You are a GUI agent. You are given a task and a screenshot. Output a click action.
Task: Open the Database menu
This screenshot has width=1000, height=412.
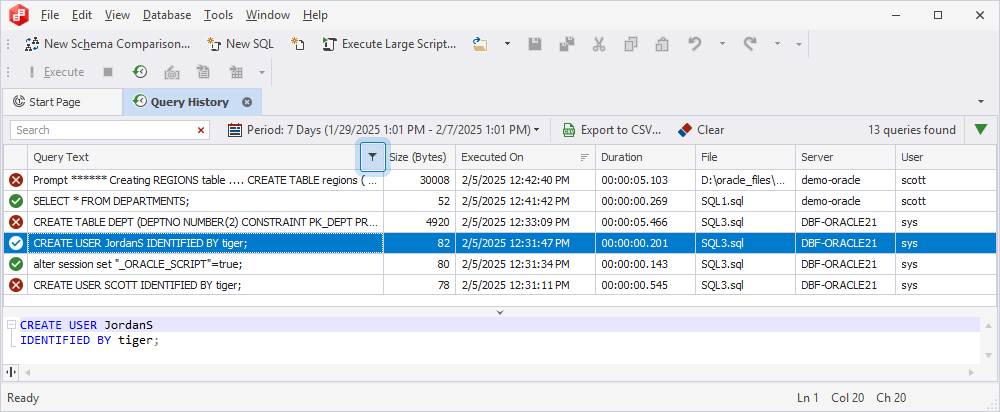coord(167,15)
